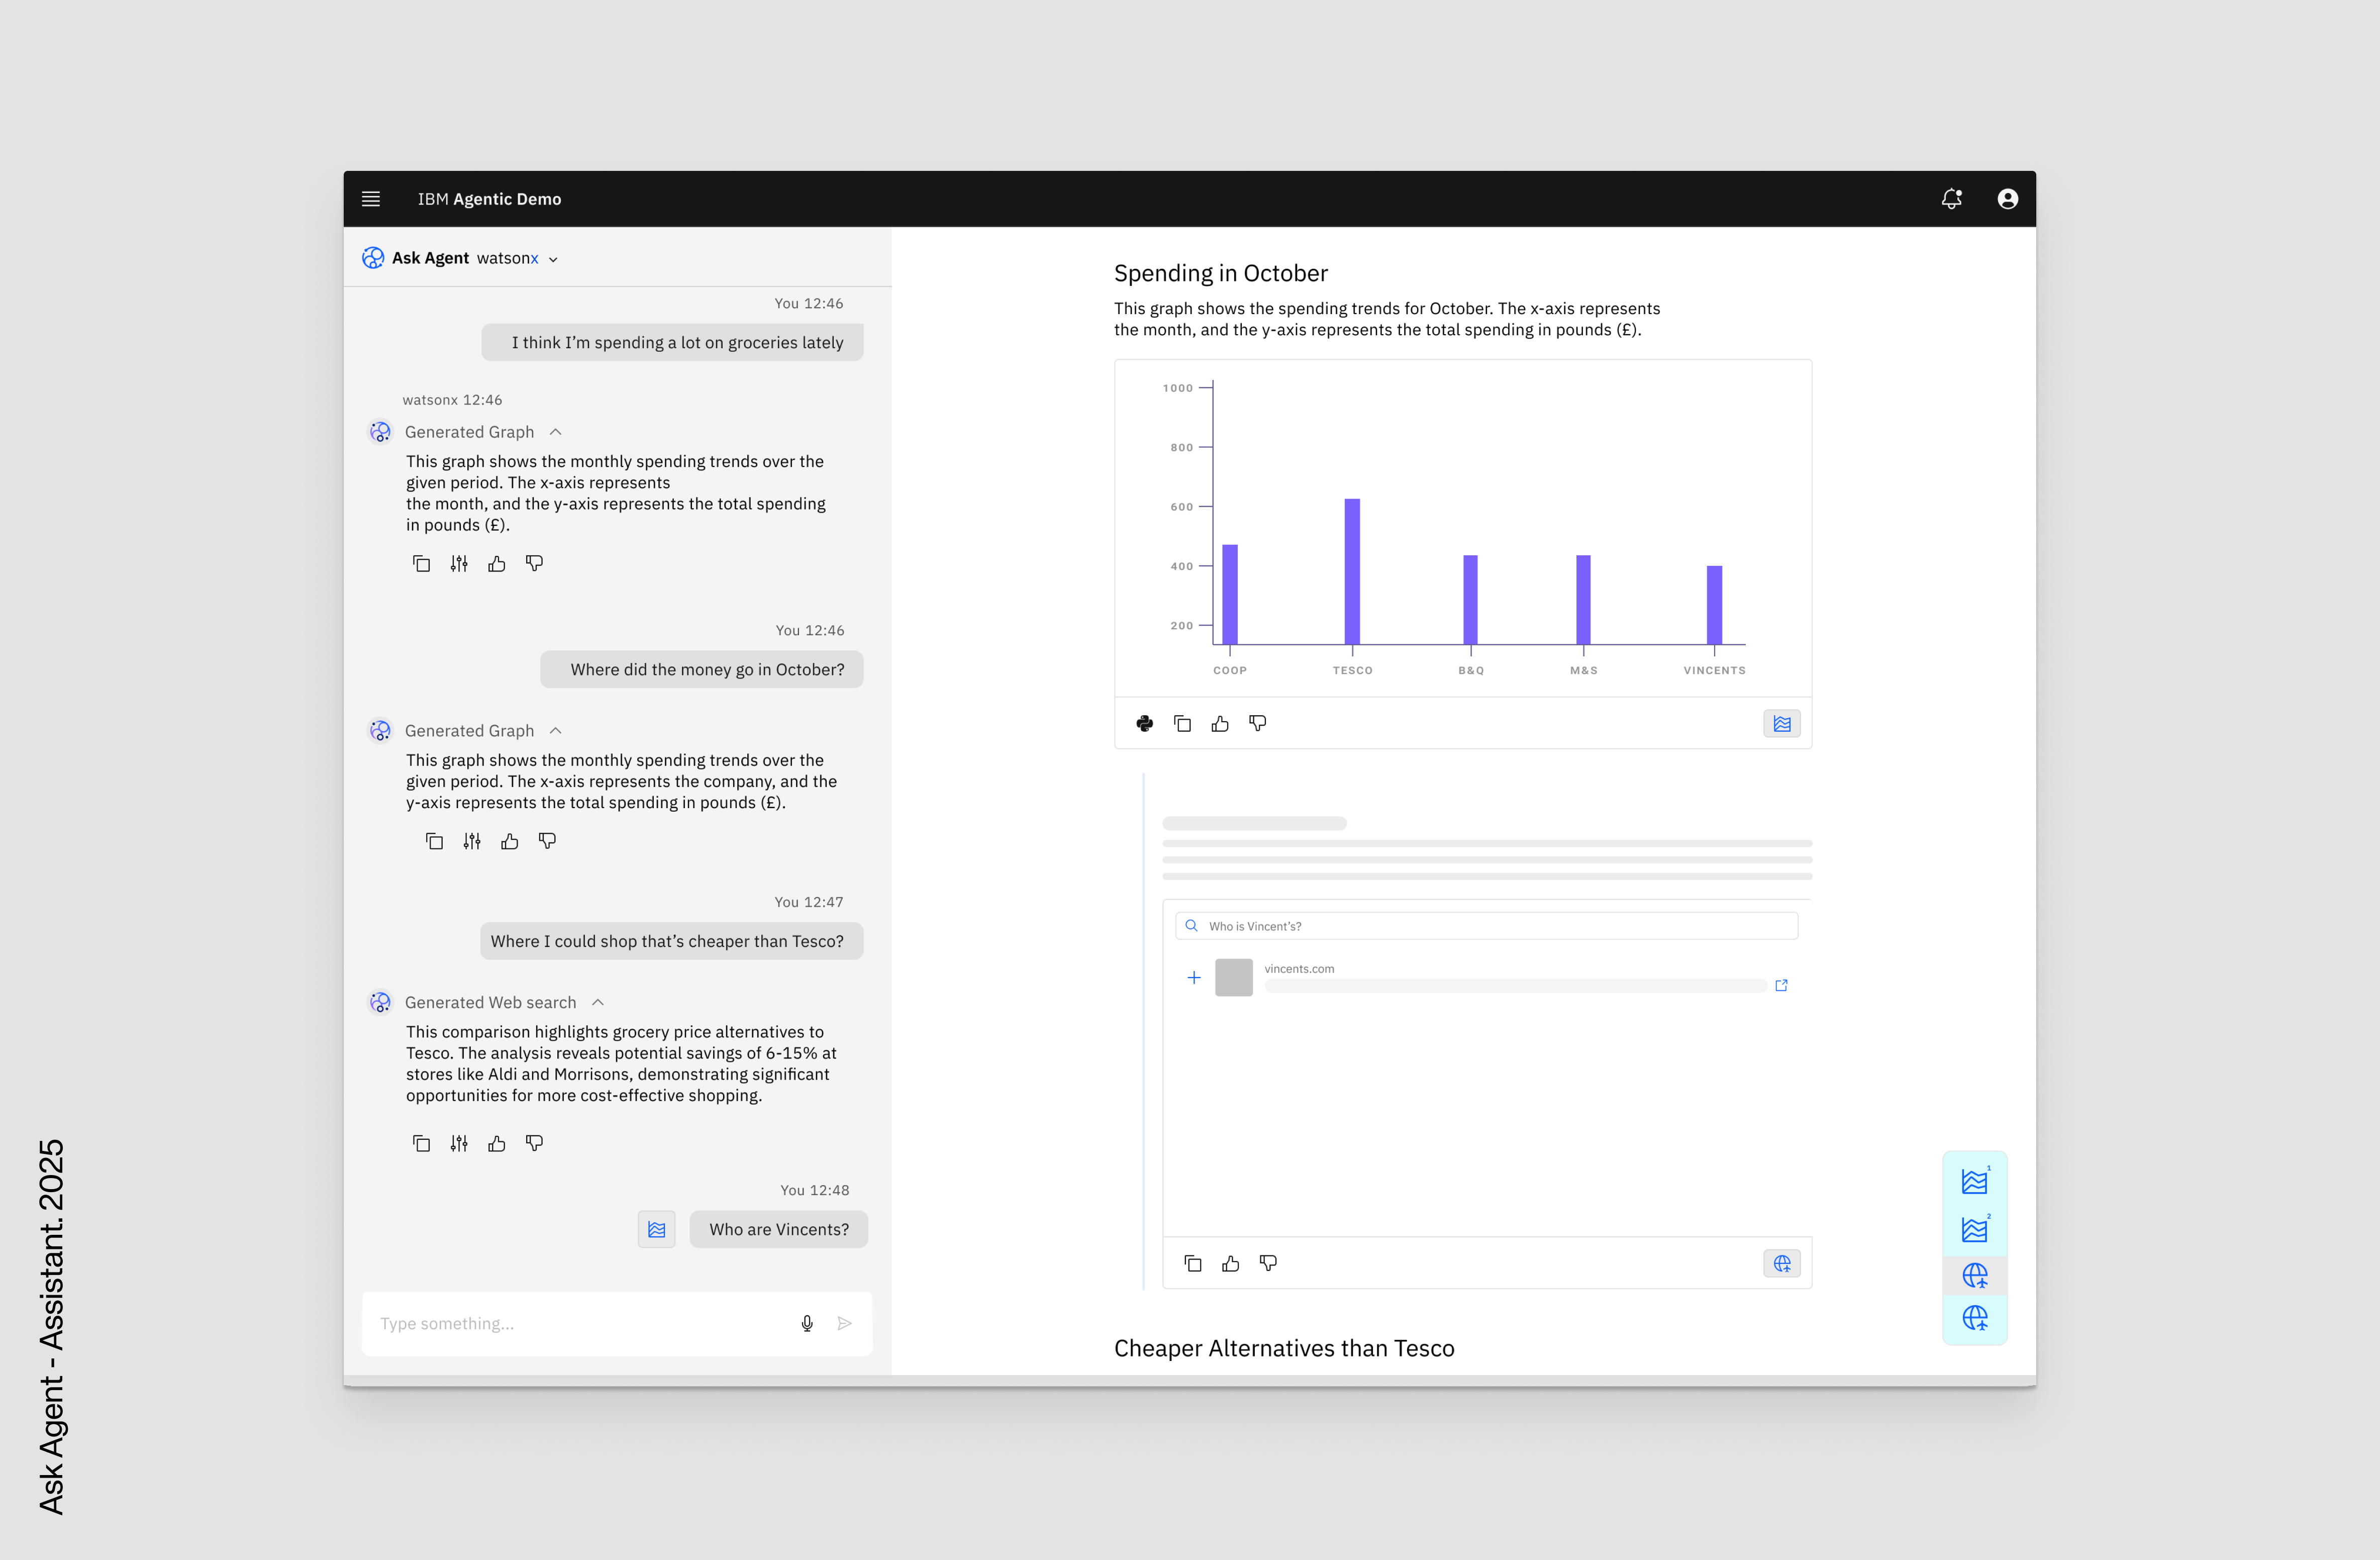Collapse the first Generated Graph section
This screenshot has width=2380, height=1560.
556,432
